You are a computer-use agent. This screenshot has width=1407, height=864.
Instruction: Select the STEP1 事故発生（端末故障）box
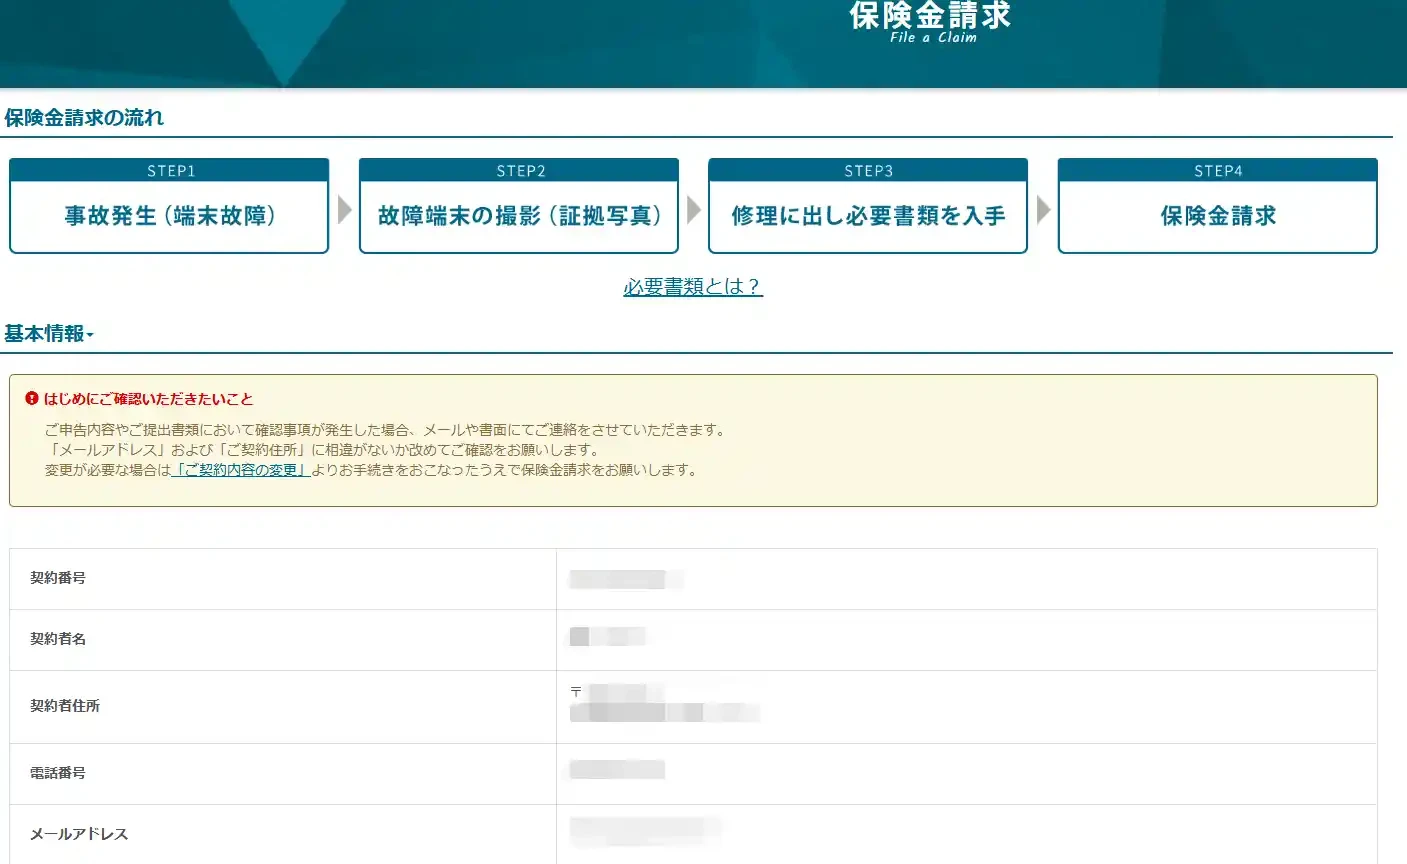coord(169,206)
